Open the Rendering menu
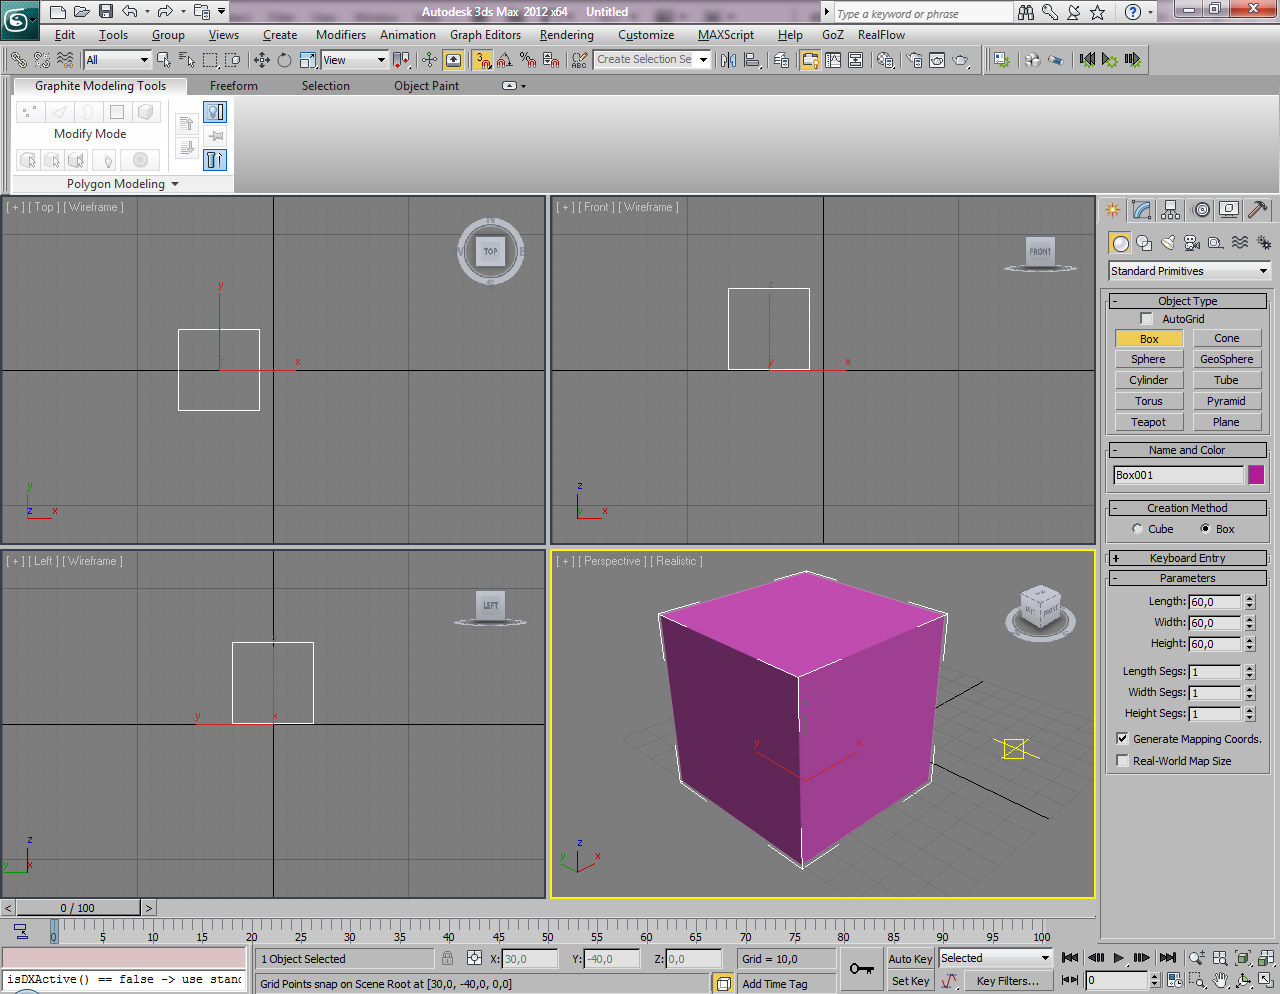Viewport: 1280px width, 994px height. 566,35
